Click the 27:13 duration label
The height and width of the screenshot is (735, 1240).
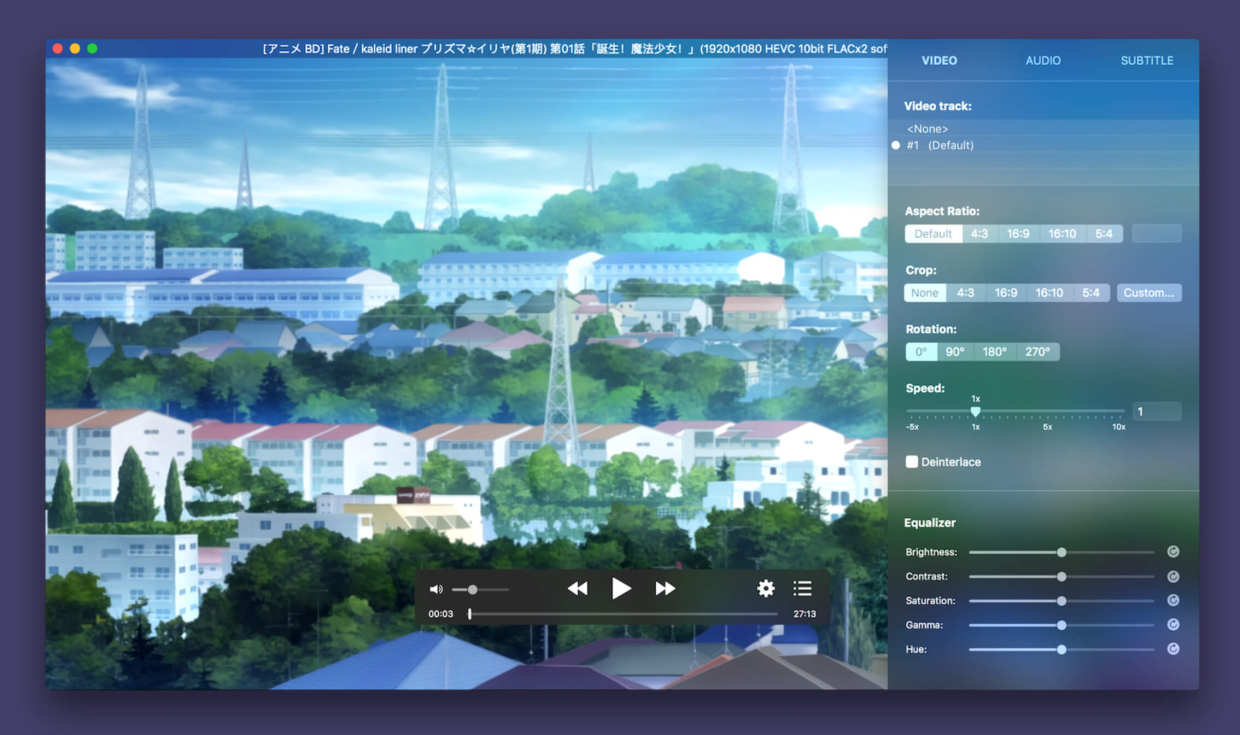coord(804,614)
